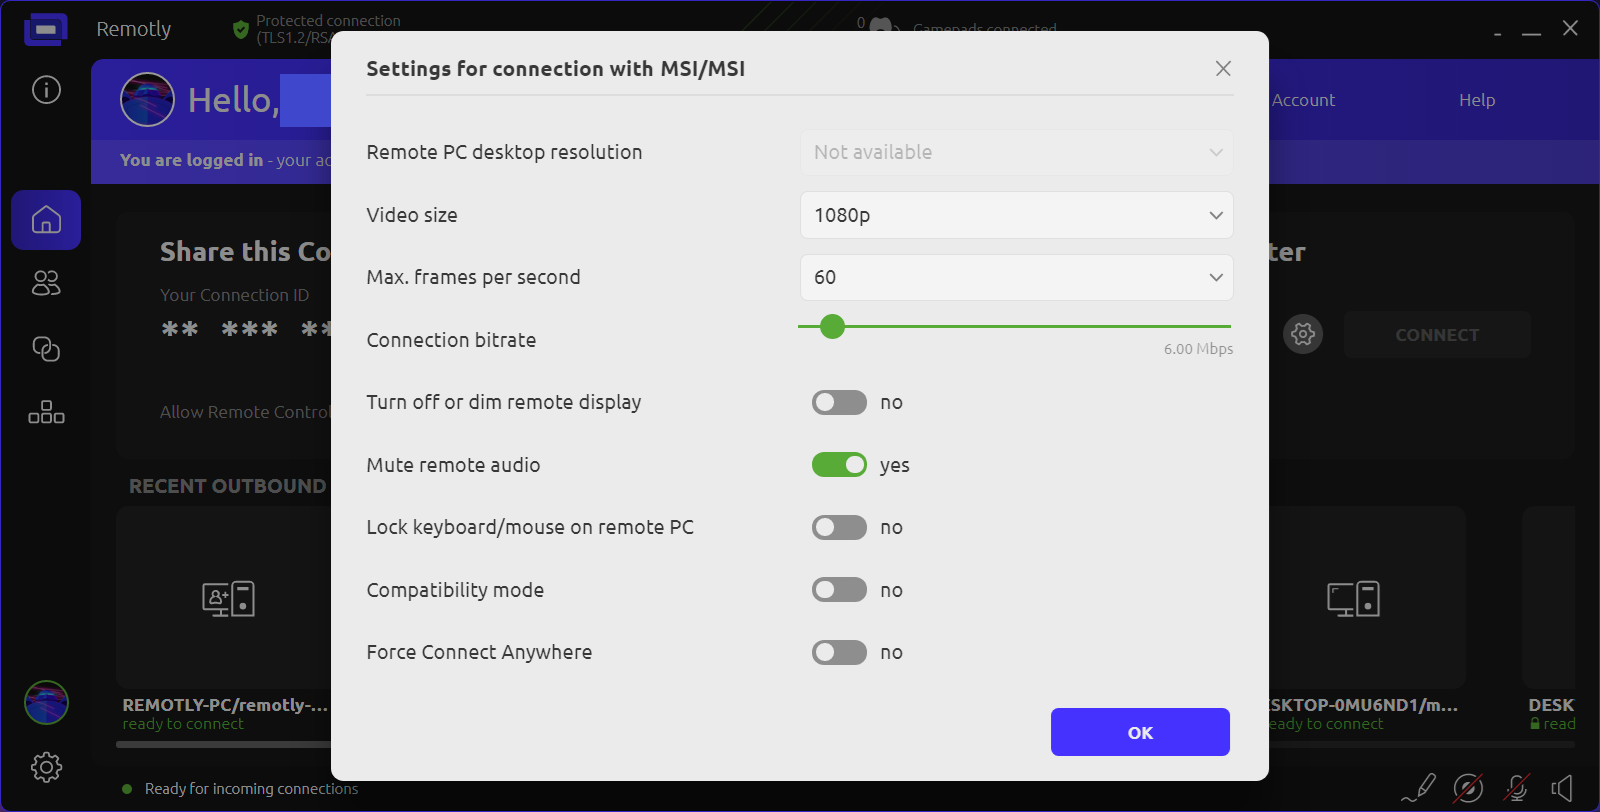Click the Connection bitrate slider handle
This screenshot has height=812, width=1600.
point(832,326)
